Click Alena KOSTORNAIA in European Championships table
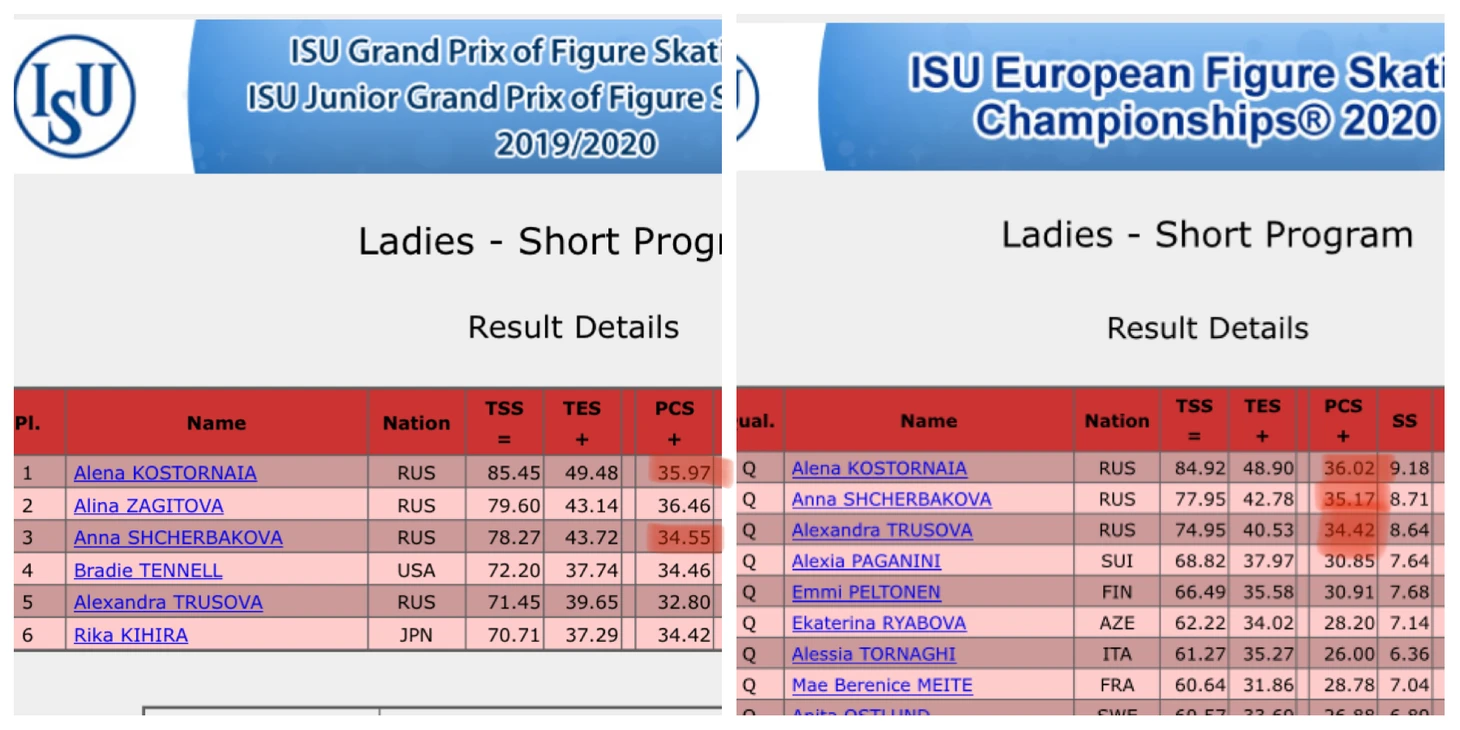 tap(879, 468)
